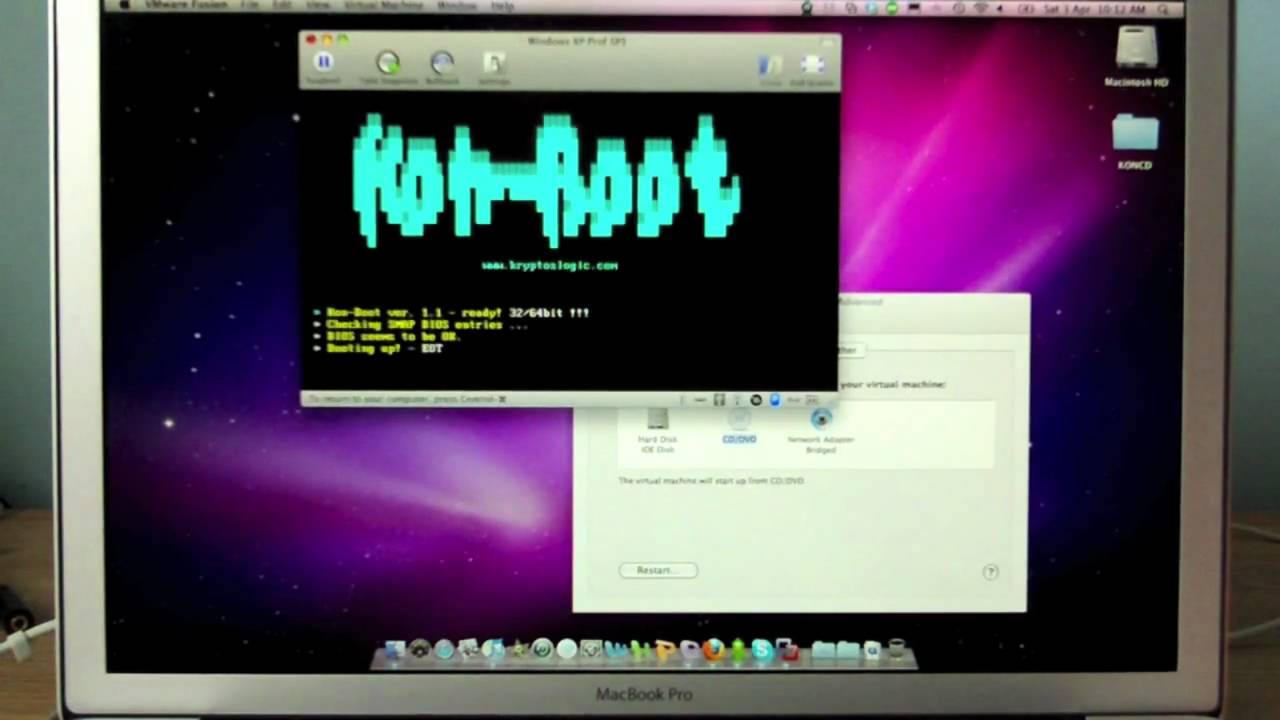The image size is (1280, 720).
Task: Open the Macintosh HD desktop icon
Action: 1136,58
